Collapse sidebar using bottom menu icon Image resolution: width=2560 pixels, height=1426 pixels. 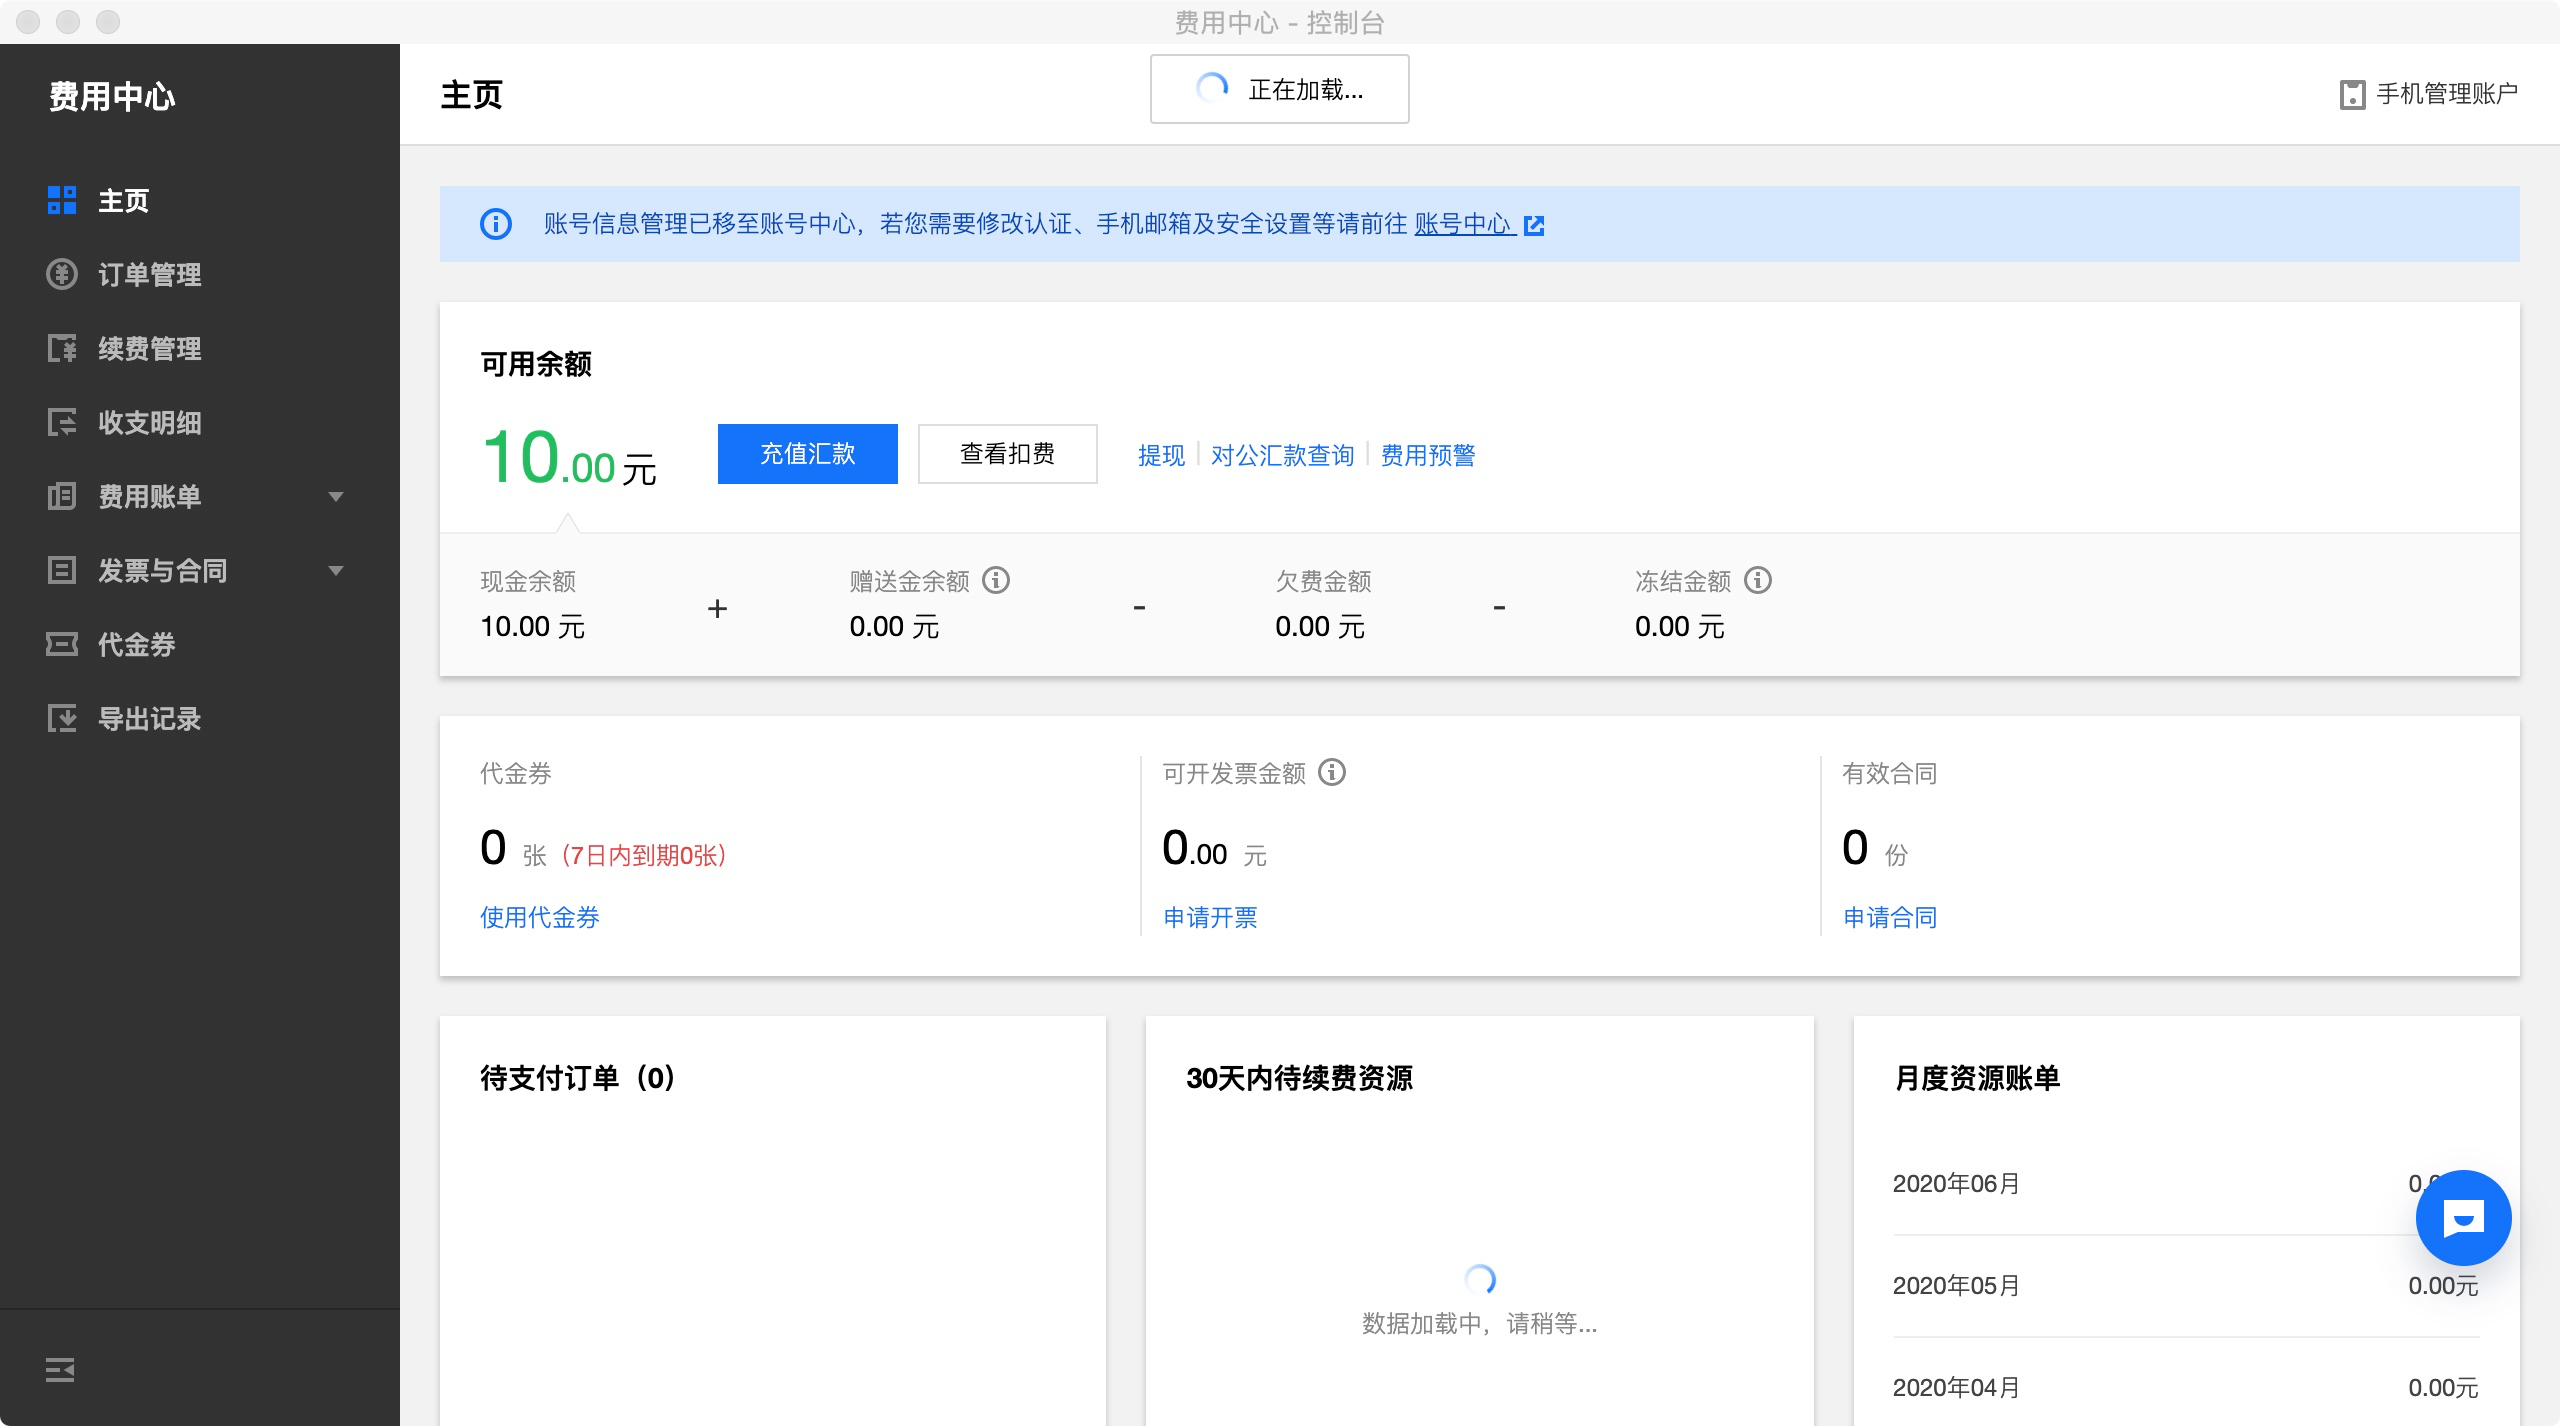tap(60, 1369)
